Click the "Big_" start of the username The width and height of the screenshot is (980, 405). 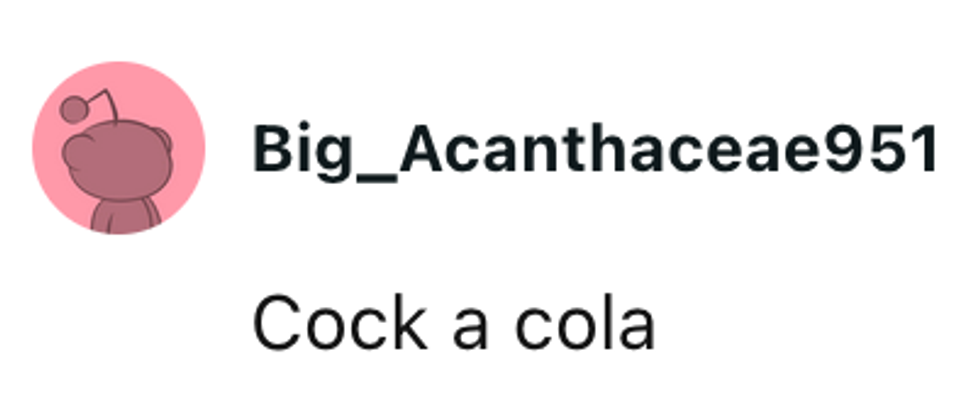pos(324,152)
